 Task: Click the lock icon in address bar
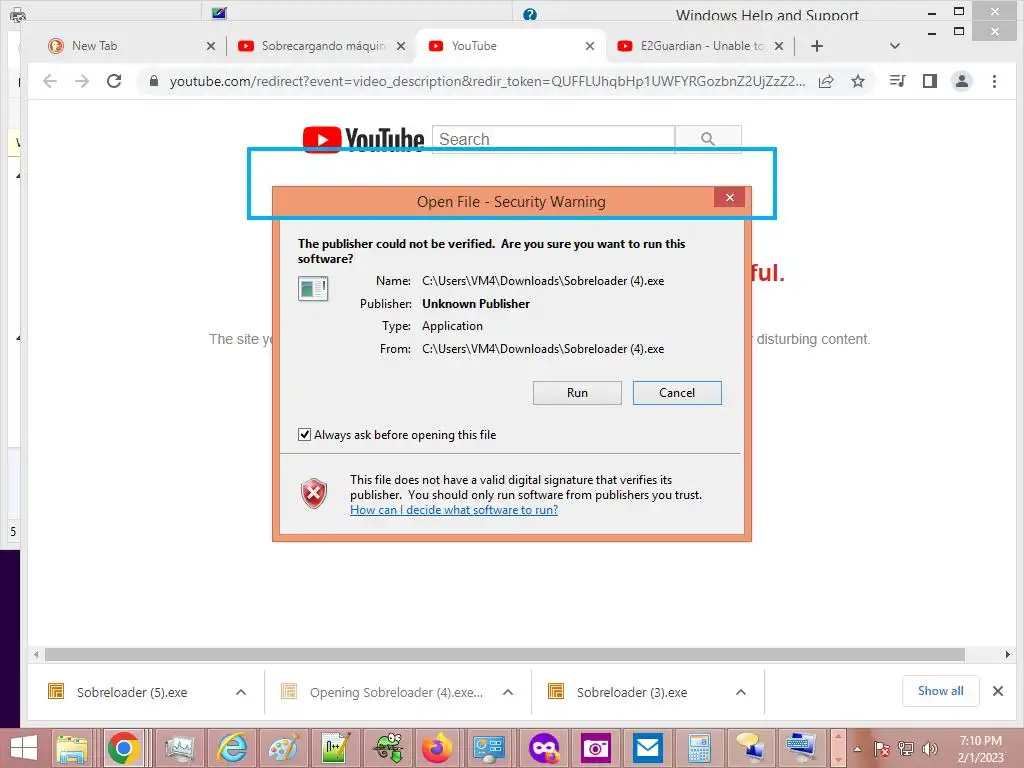click(153, 81)
